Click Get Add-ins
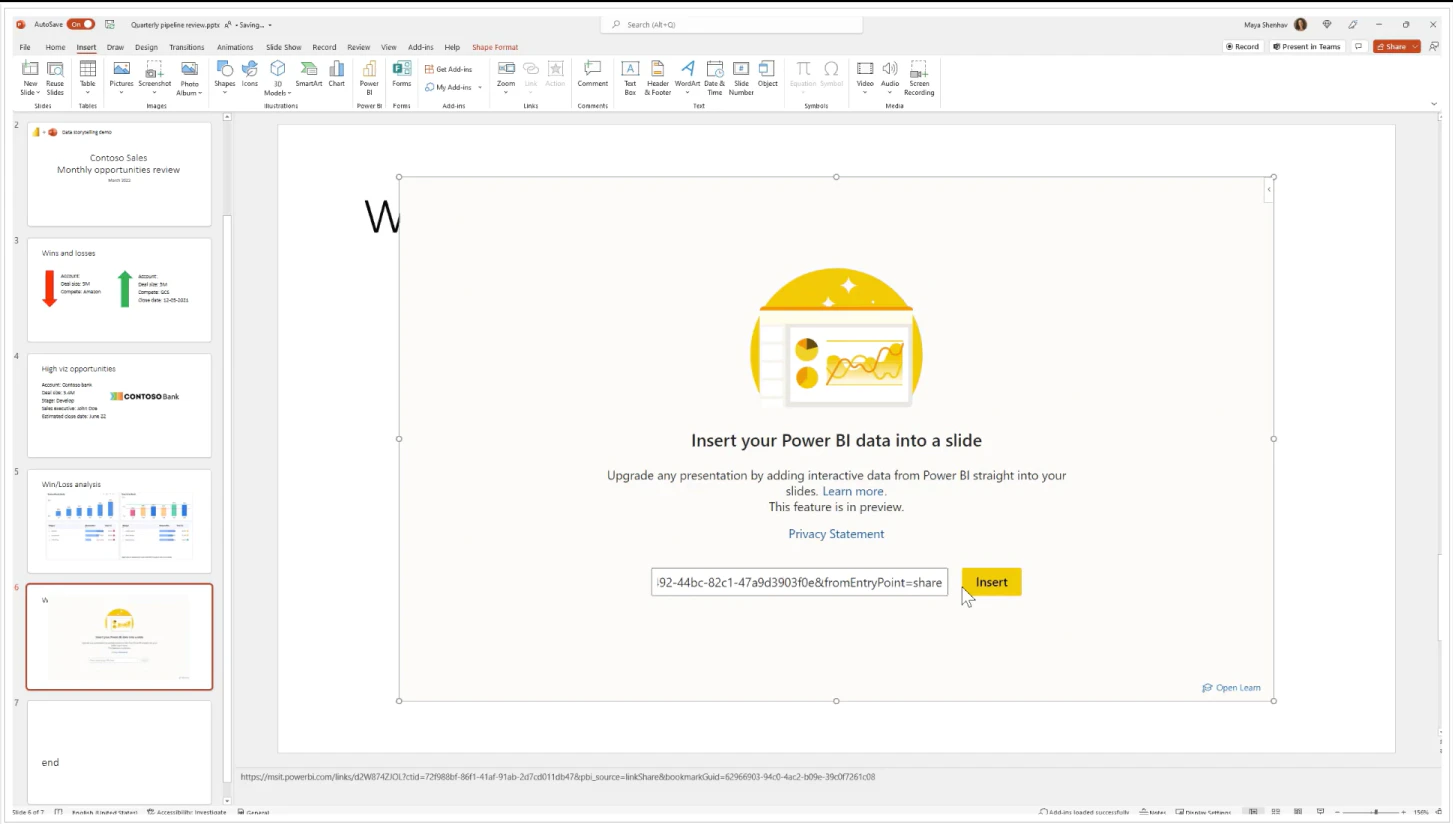Viewport: 1453px width, 824px height. [x=449, y=69]
